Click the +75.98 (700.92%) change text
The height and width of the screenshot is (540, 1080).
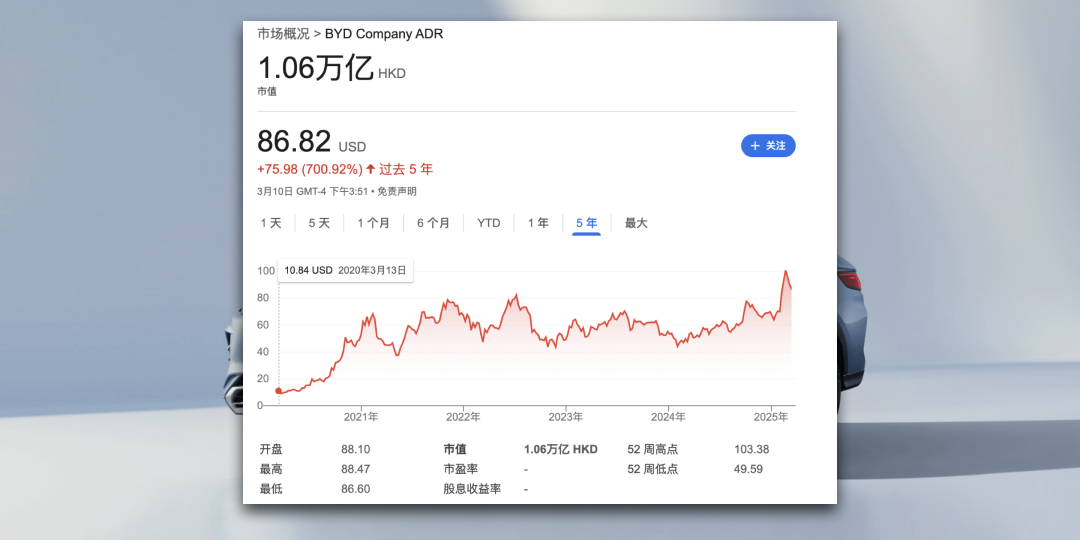[x=309, y=169]
